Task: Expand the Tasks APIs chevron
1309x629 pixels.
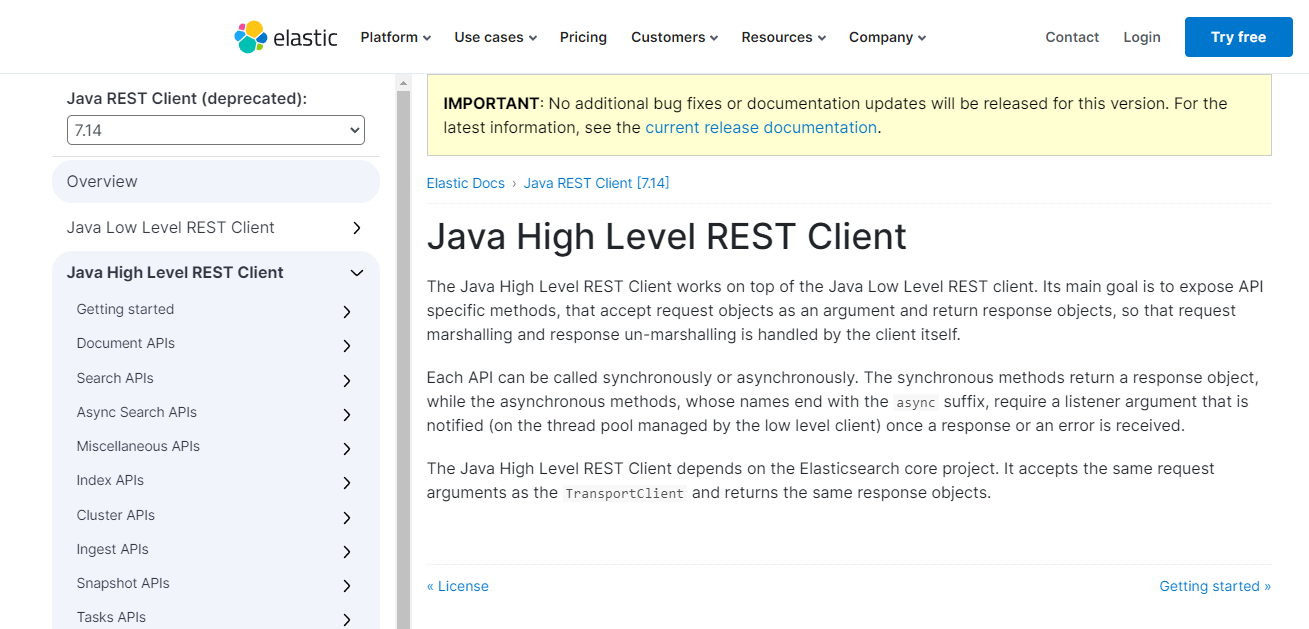Action: click(x=347, y=620)
